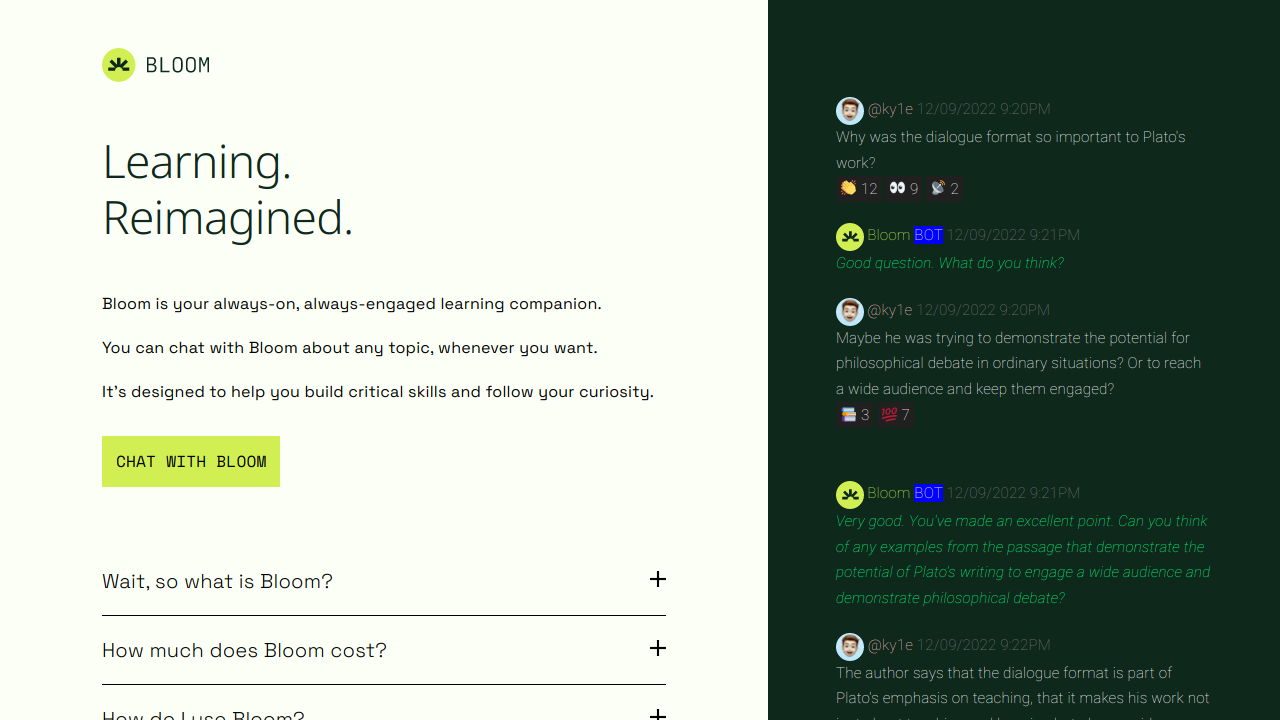Click eyes reaction with count 9
This screenshot has width=1280, height=720.
904,188
